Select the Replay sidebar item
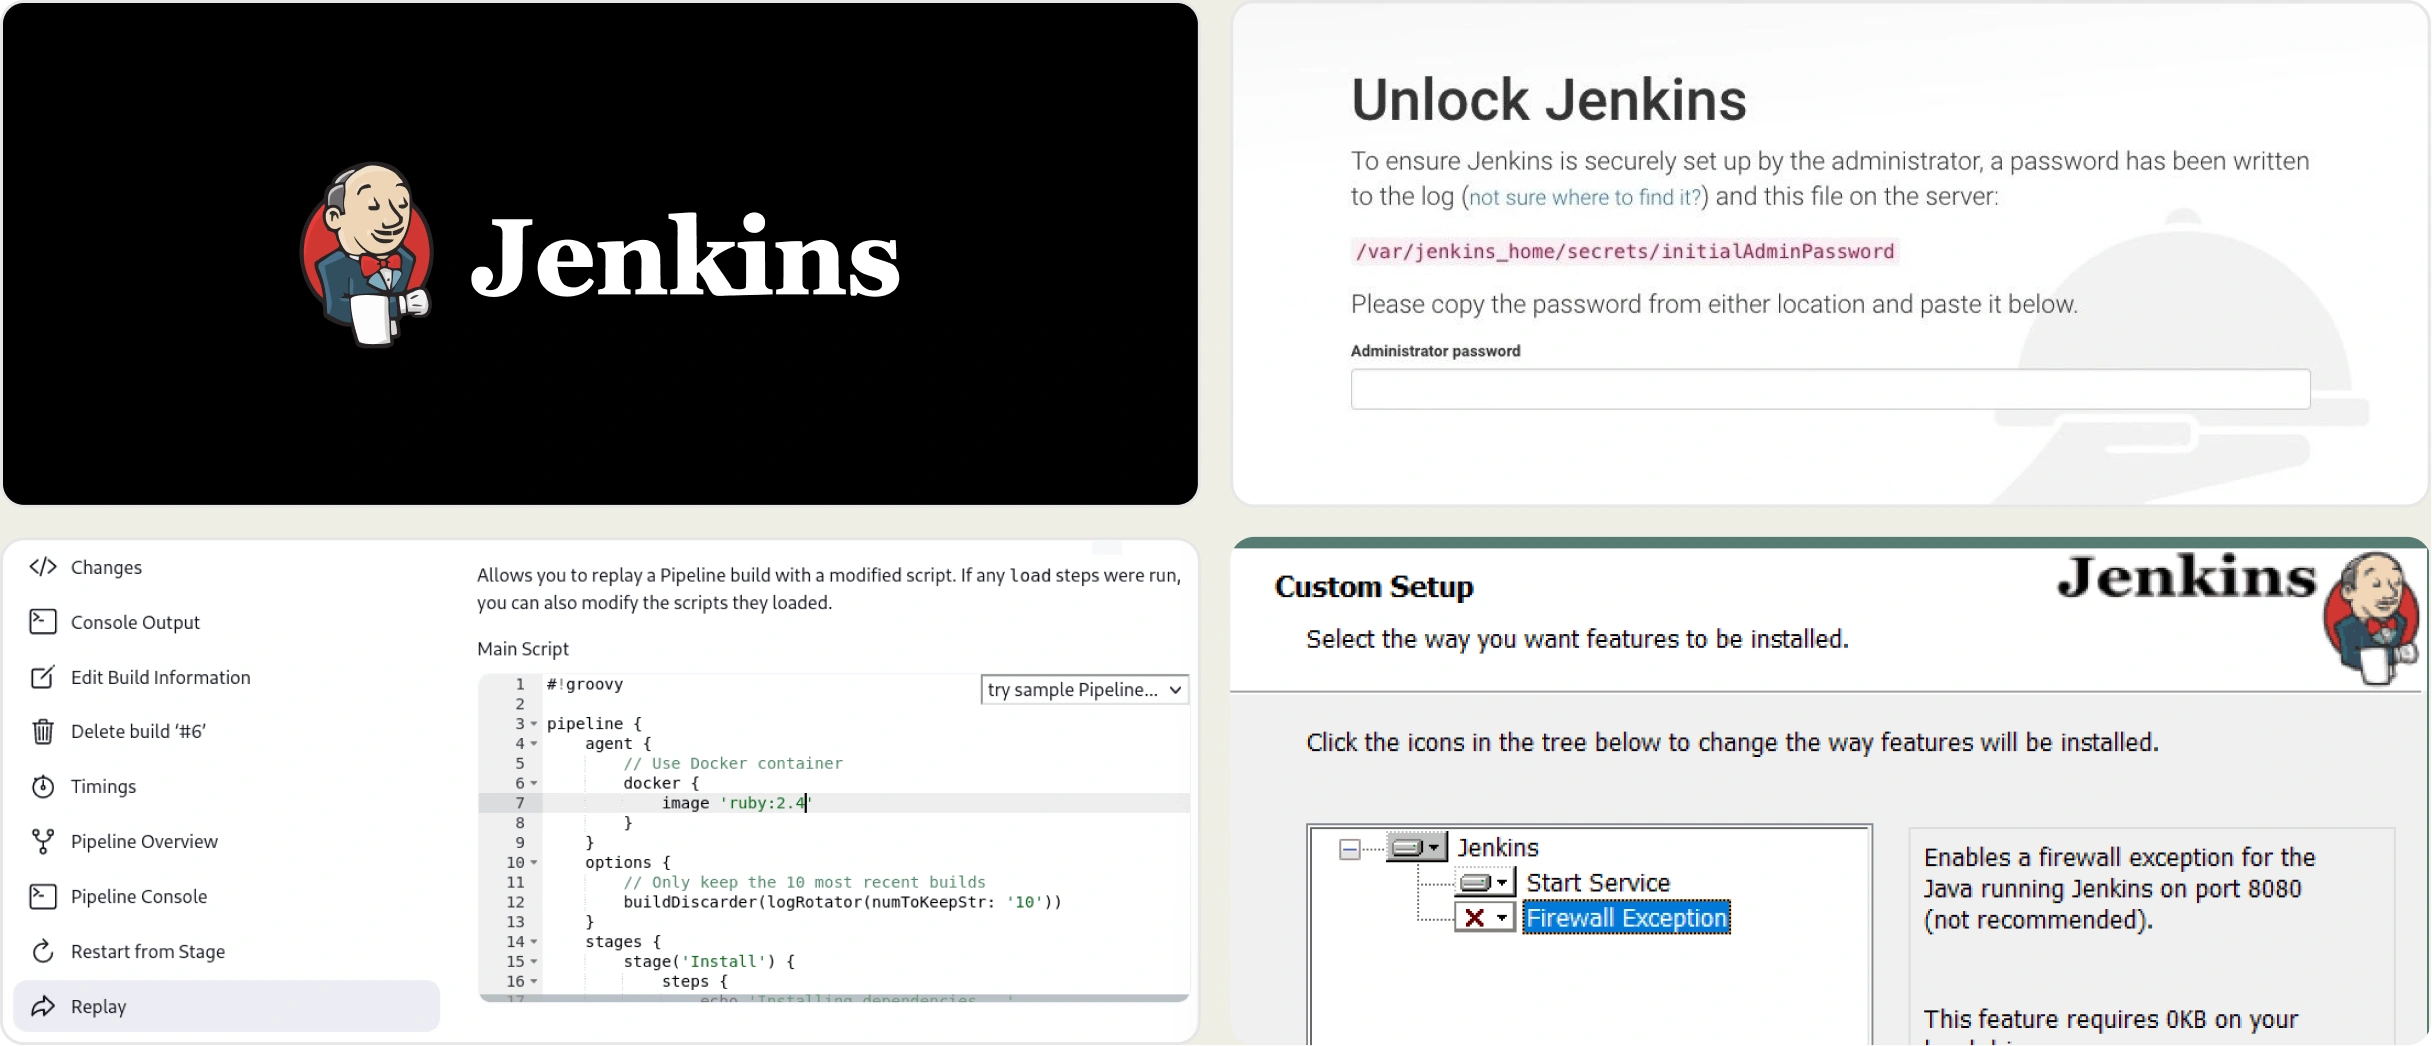2432x1046 pixels. point(226,1006)
